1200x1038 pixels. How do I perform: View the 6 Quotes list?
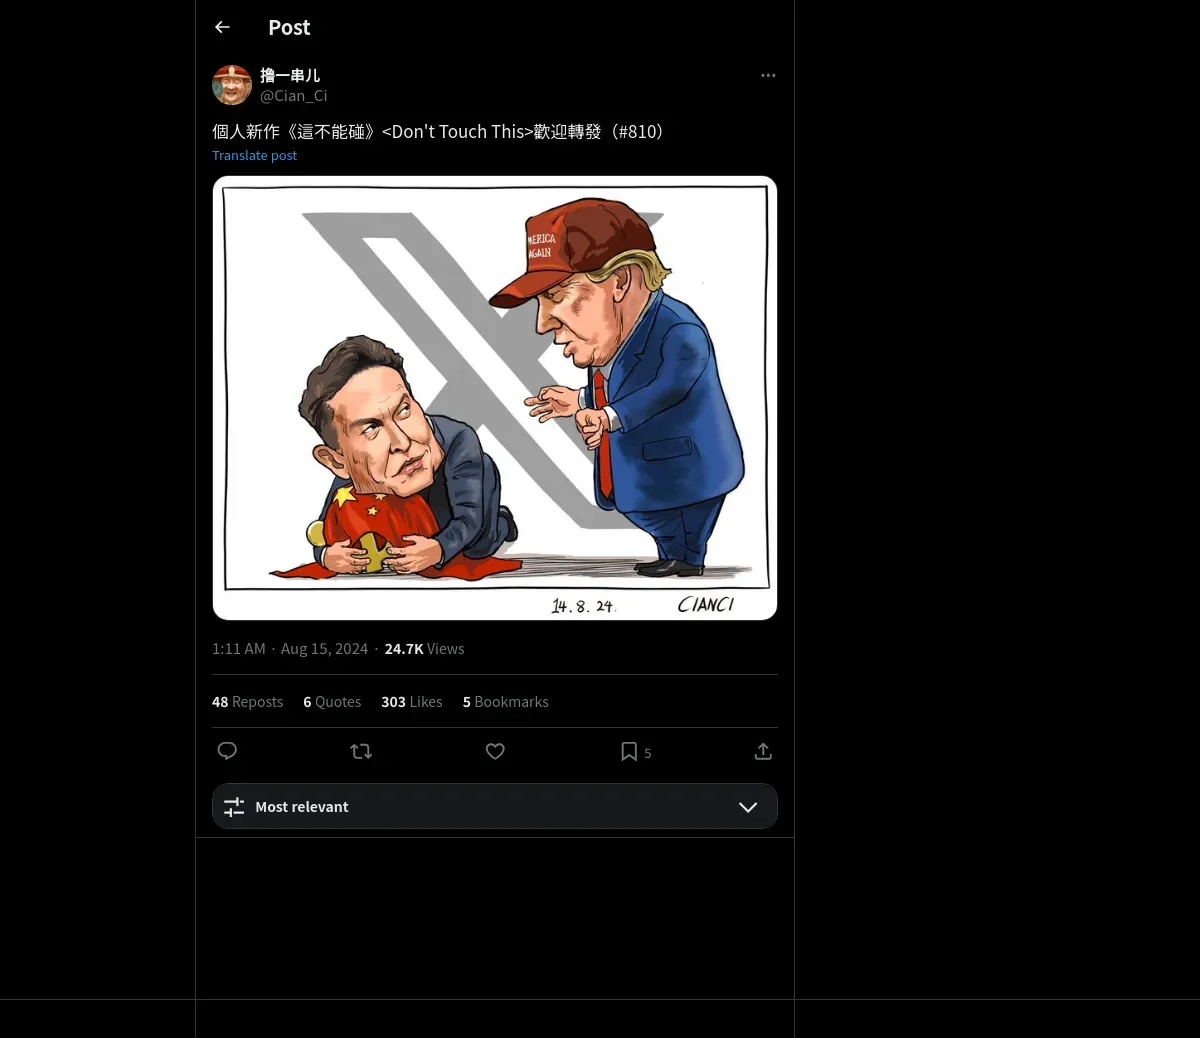point(332,702)
